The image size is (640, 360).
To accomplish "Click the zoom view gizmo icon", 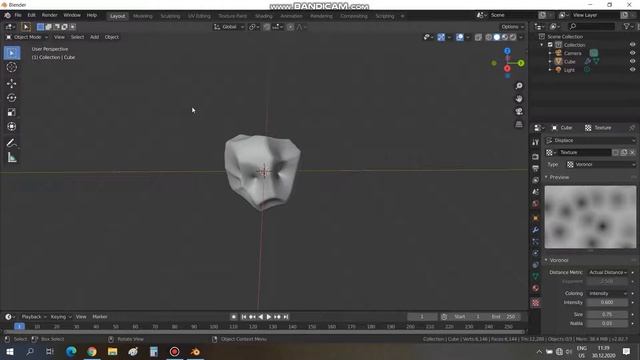I will pyautogui.click(x=519, y=86).
